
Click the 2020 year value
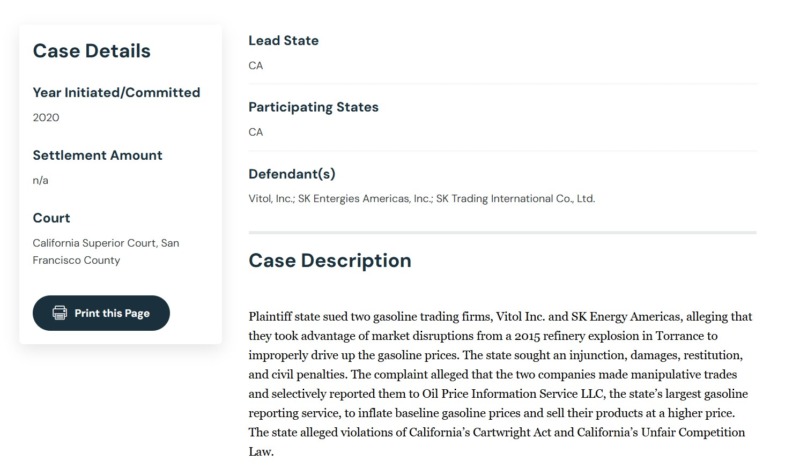46,118
